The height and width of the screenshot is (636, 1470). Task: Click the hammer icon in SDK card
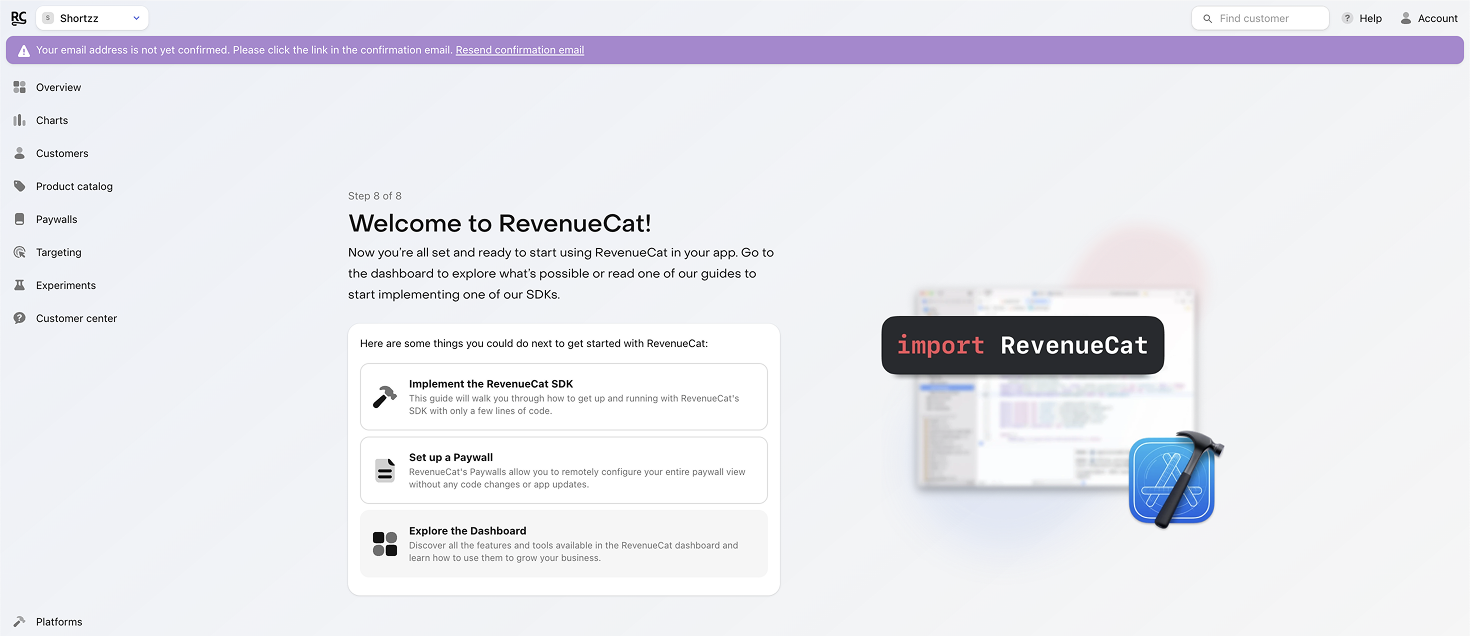pyautogui.click(x=385, y=397)
